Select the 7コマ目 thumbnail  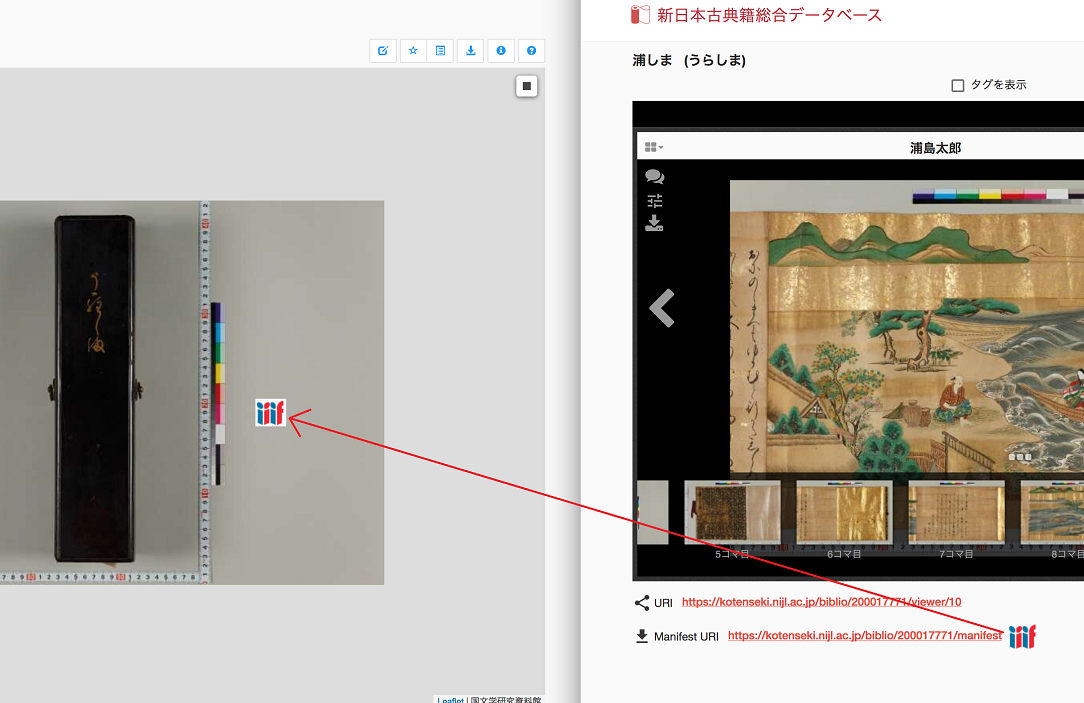(x=956, y=512)
